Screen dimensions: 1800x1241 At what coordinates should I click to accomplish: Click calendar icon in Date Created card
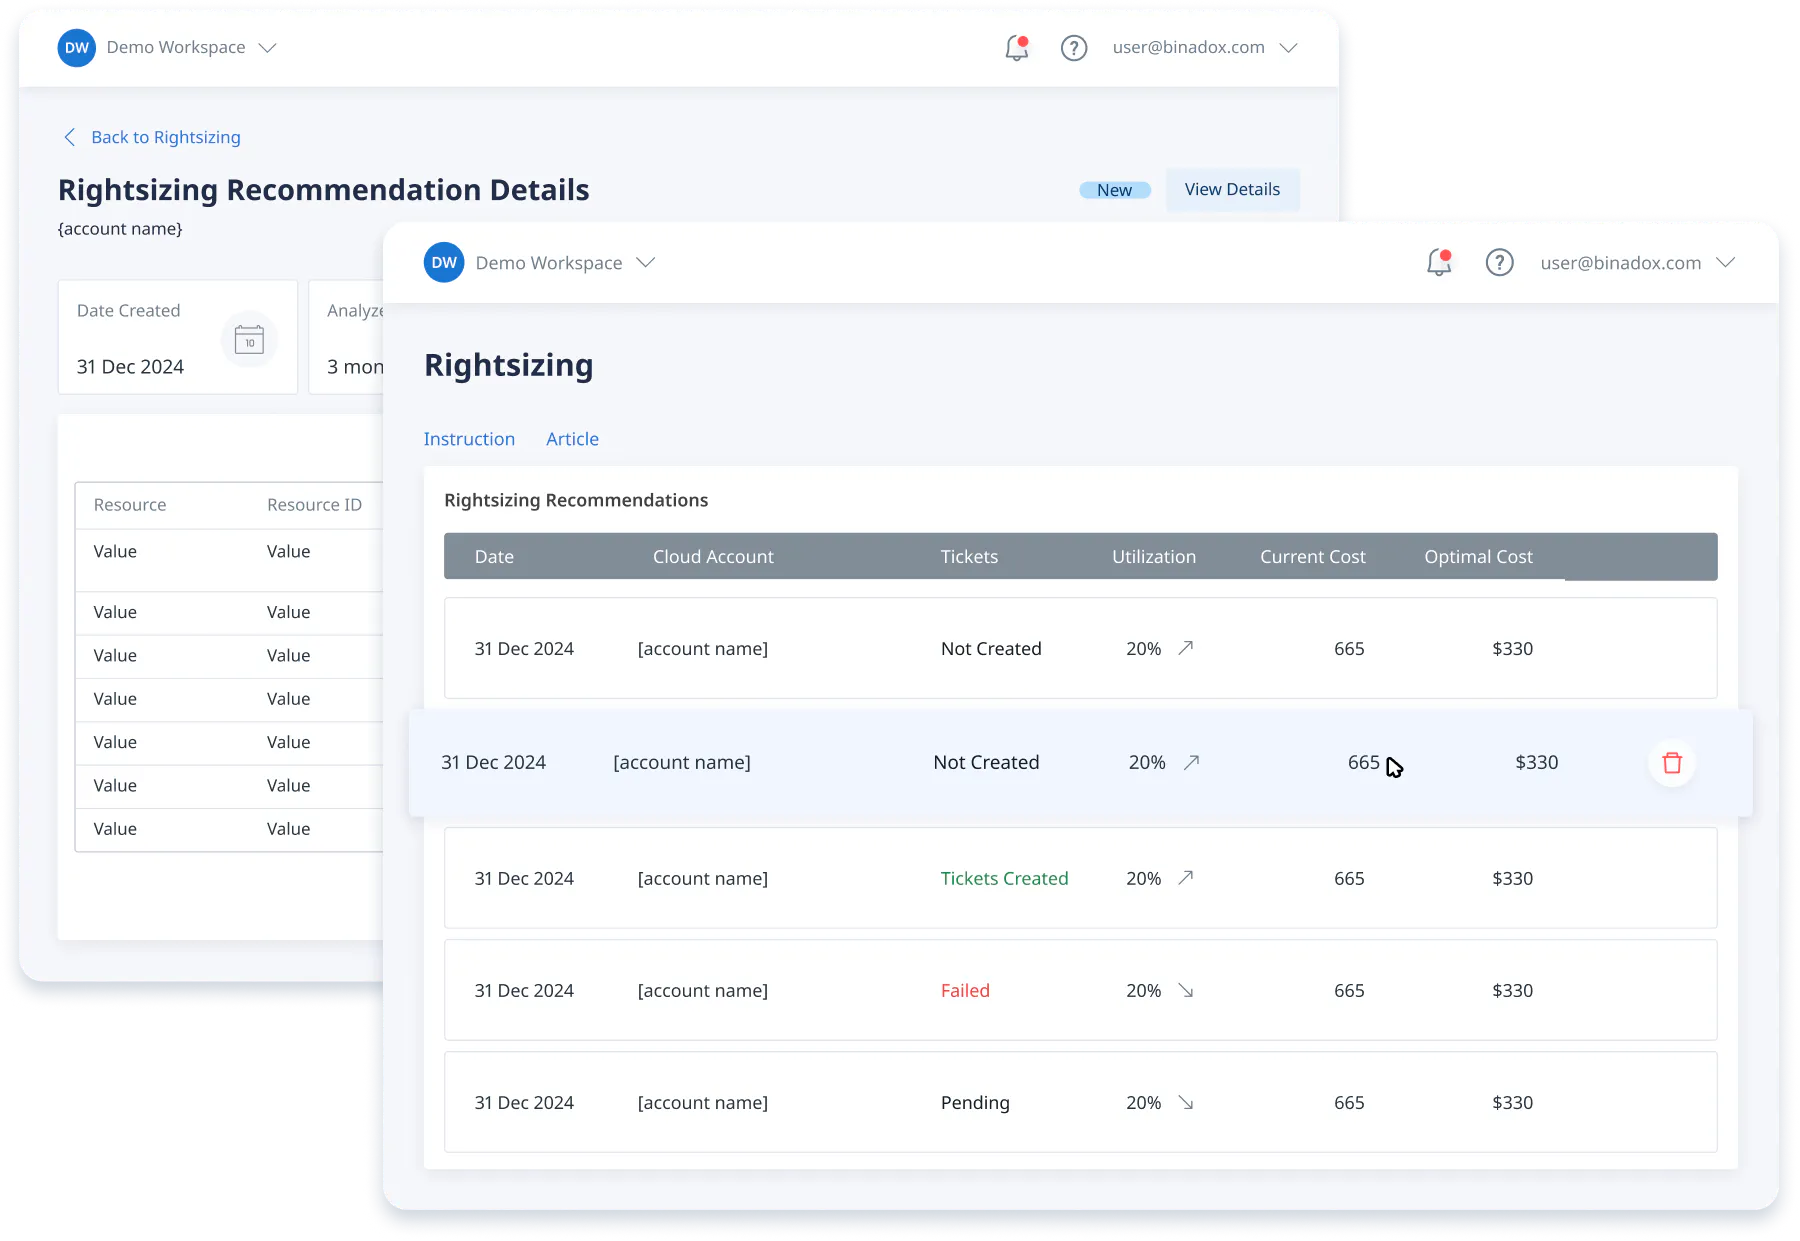point(249,340)
